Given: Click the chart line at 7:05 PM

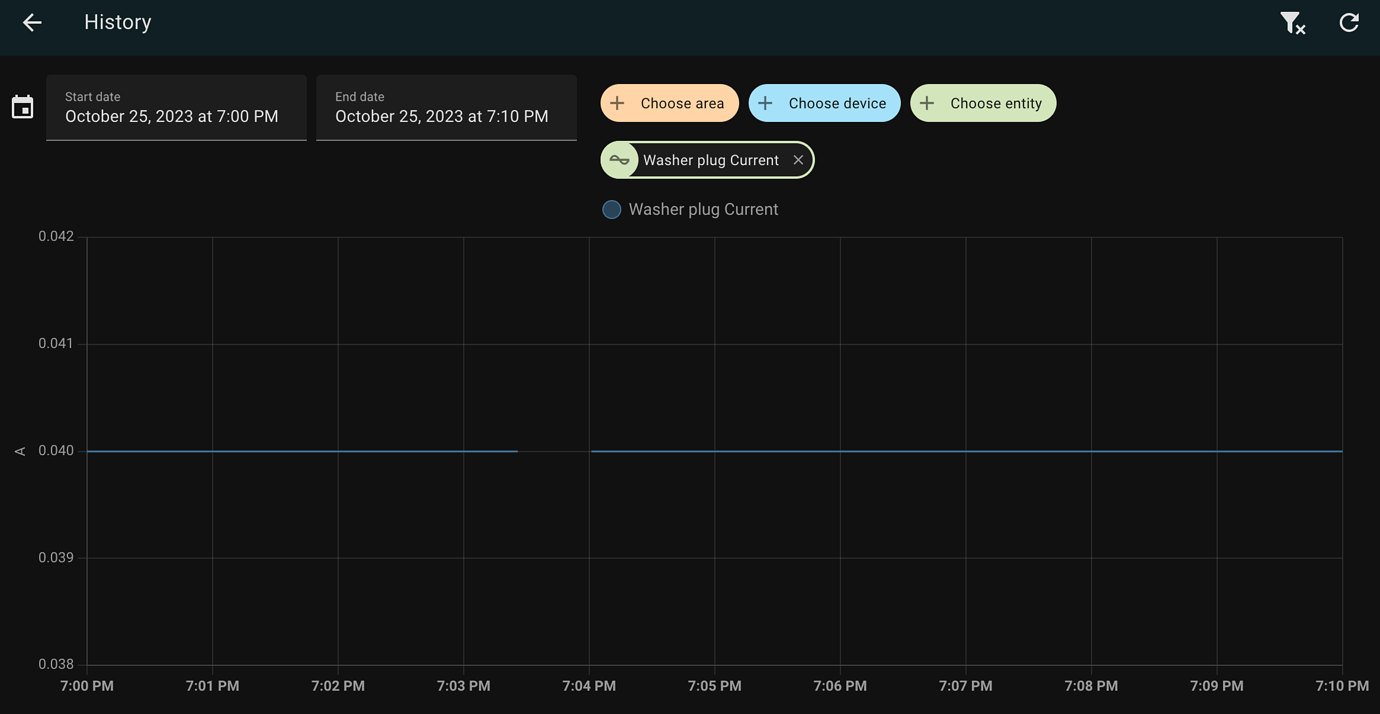Looking at the screenshot, I should tap(714, 451).
